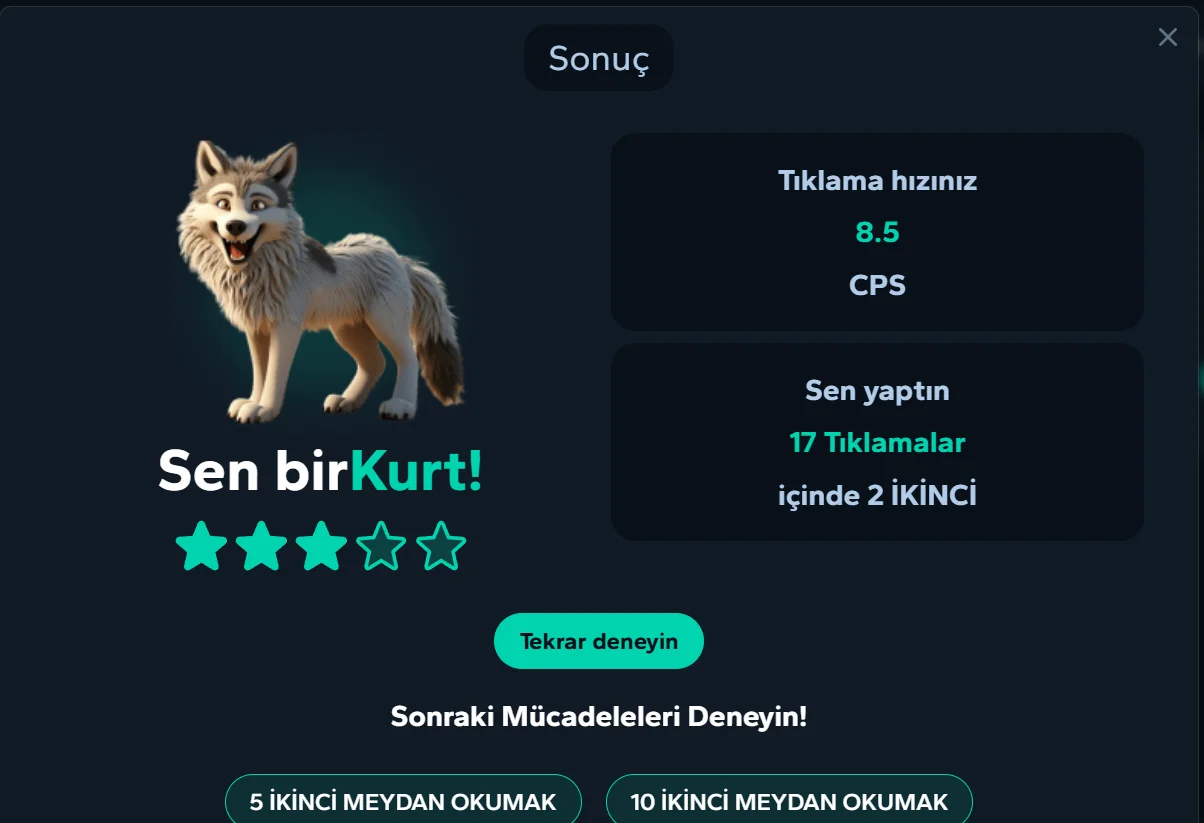Click the fifth outlined star
The height and width of the screenshot is (823, 1204).
(x=441, y=546)
